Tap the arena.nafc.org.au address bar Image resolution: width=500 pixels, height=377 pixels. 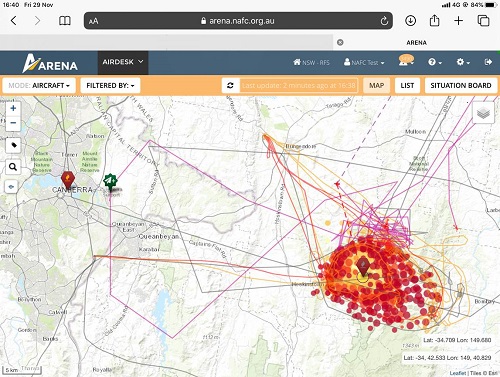point(238,21)
